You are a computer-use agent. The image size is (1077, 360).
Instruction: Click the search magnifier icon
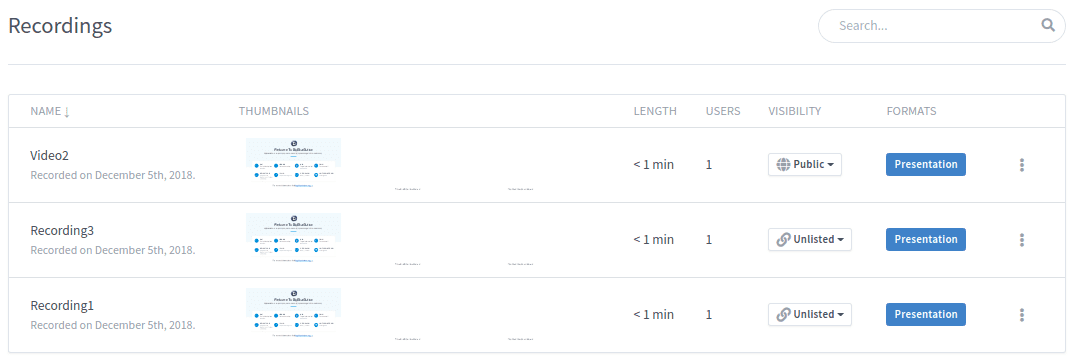(x=1048, y=25)
